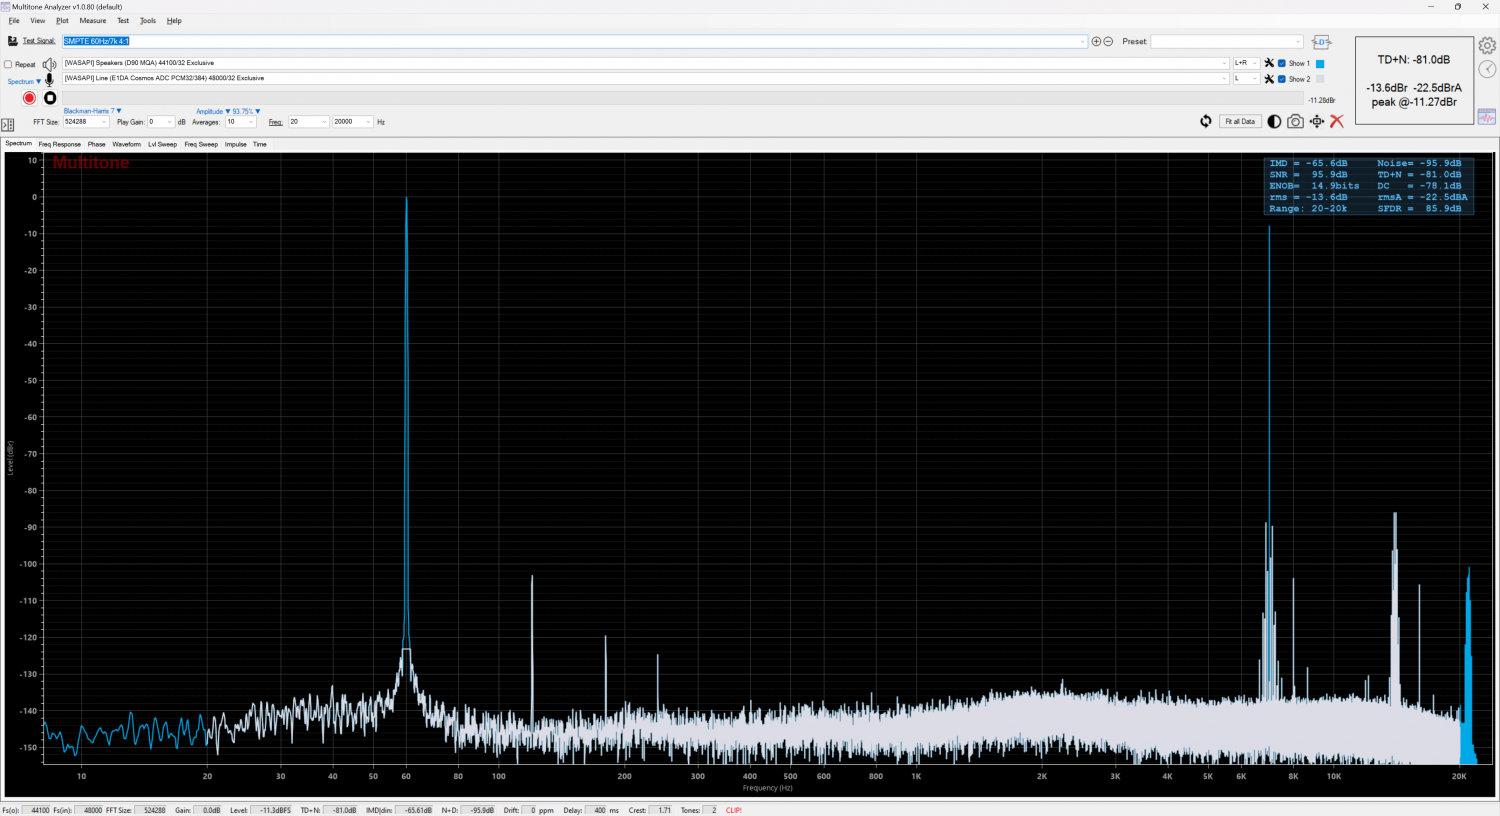Screen dimensions: 1500x816
Task: Click the TD+N readout panel
Action: point(1414,81)
